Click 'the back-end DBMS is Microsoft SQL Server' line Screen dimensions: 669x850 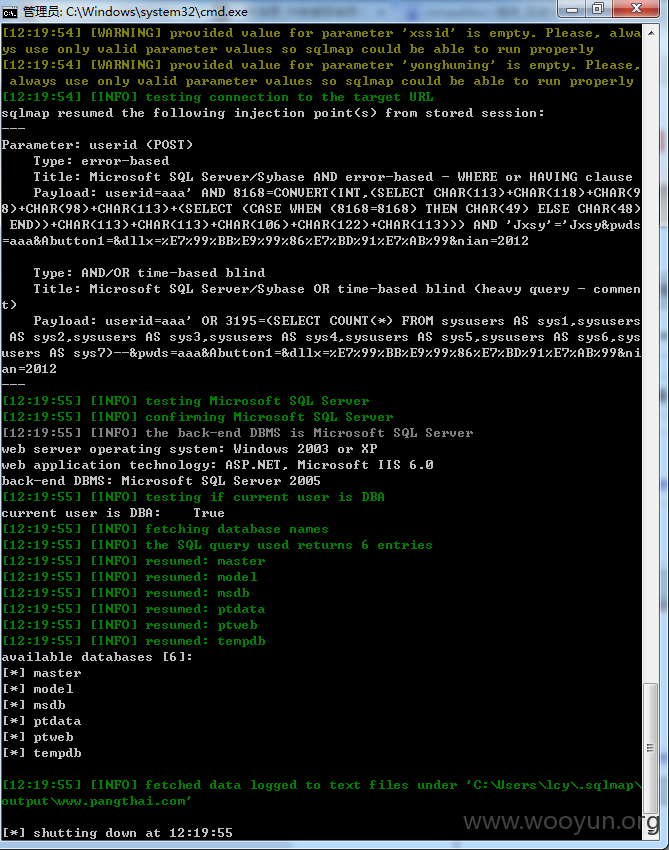tap(237, 433)
